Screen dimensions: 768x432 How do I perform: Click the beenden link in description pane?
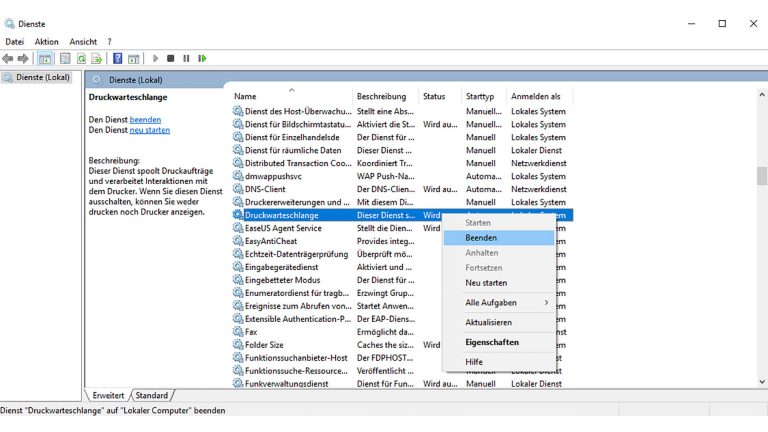pos(145,119)
